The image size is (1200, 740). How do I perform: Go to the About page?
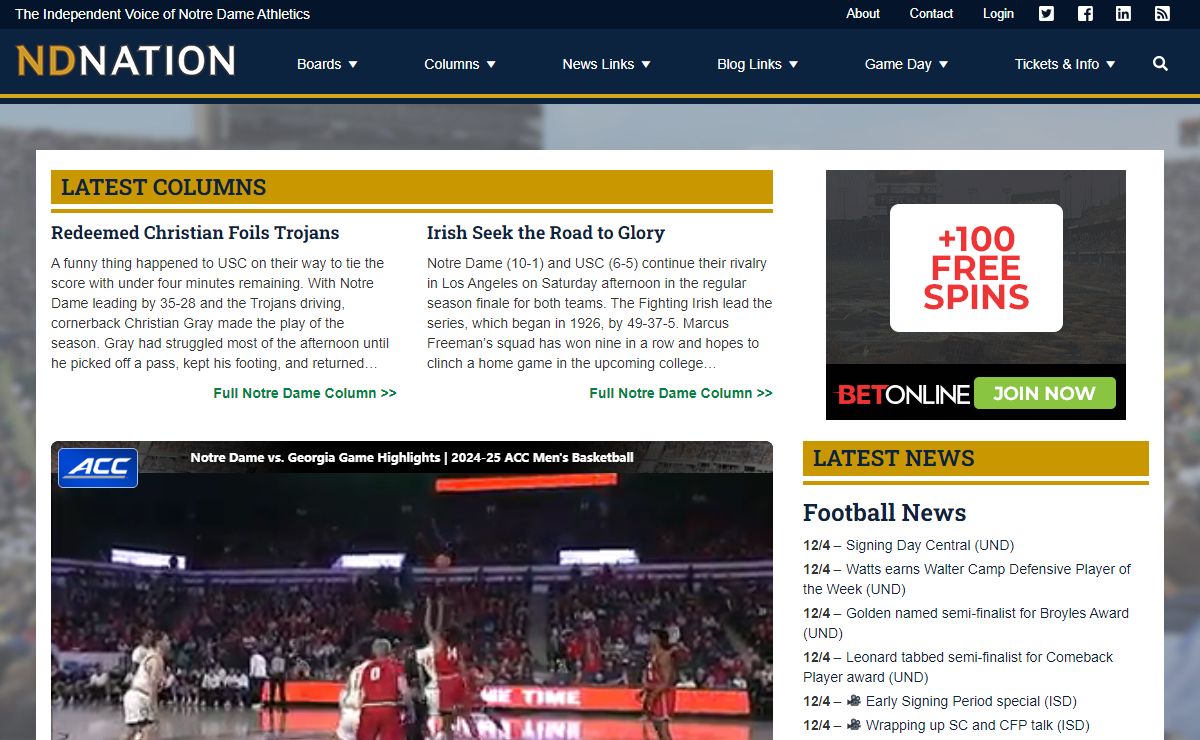click(x=862, y=14)
